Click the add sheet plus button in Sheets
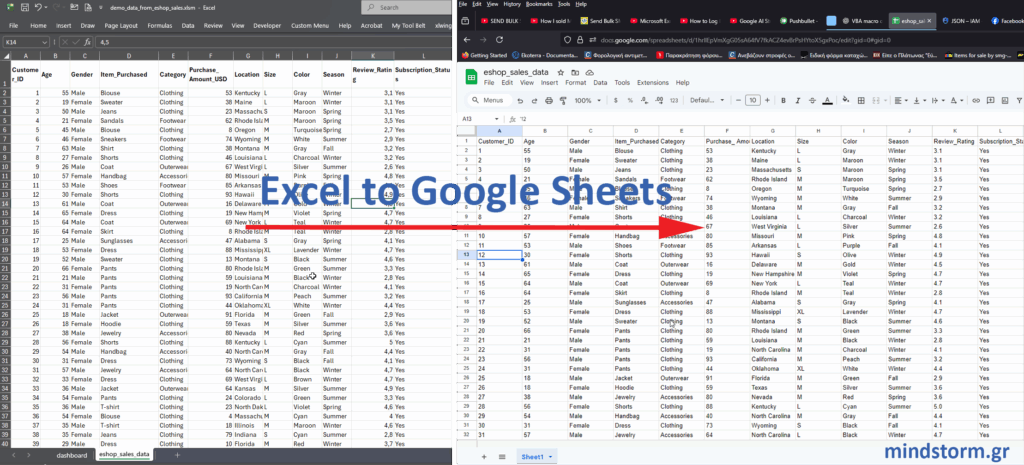 486,456
